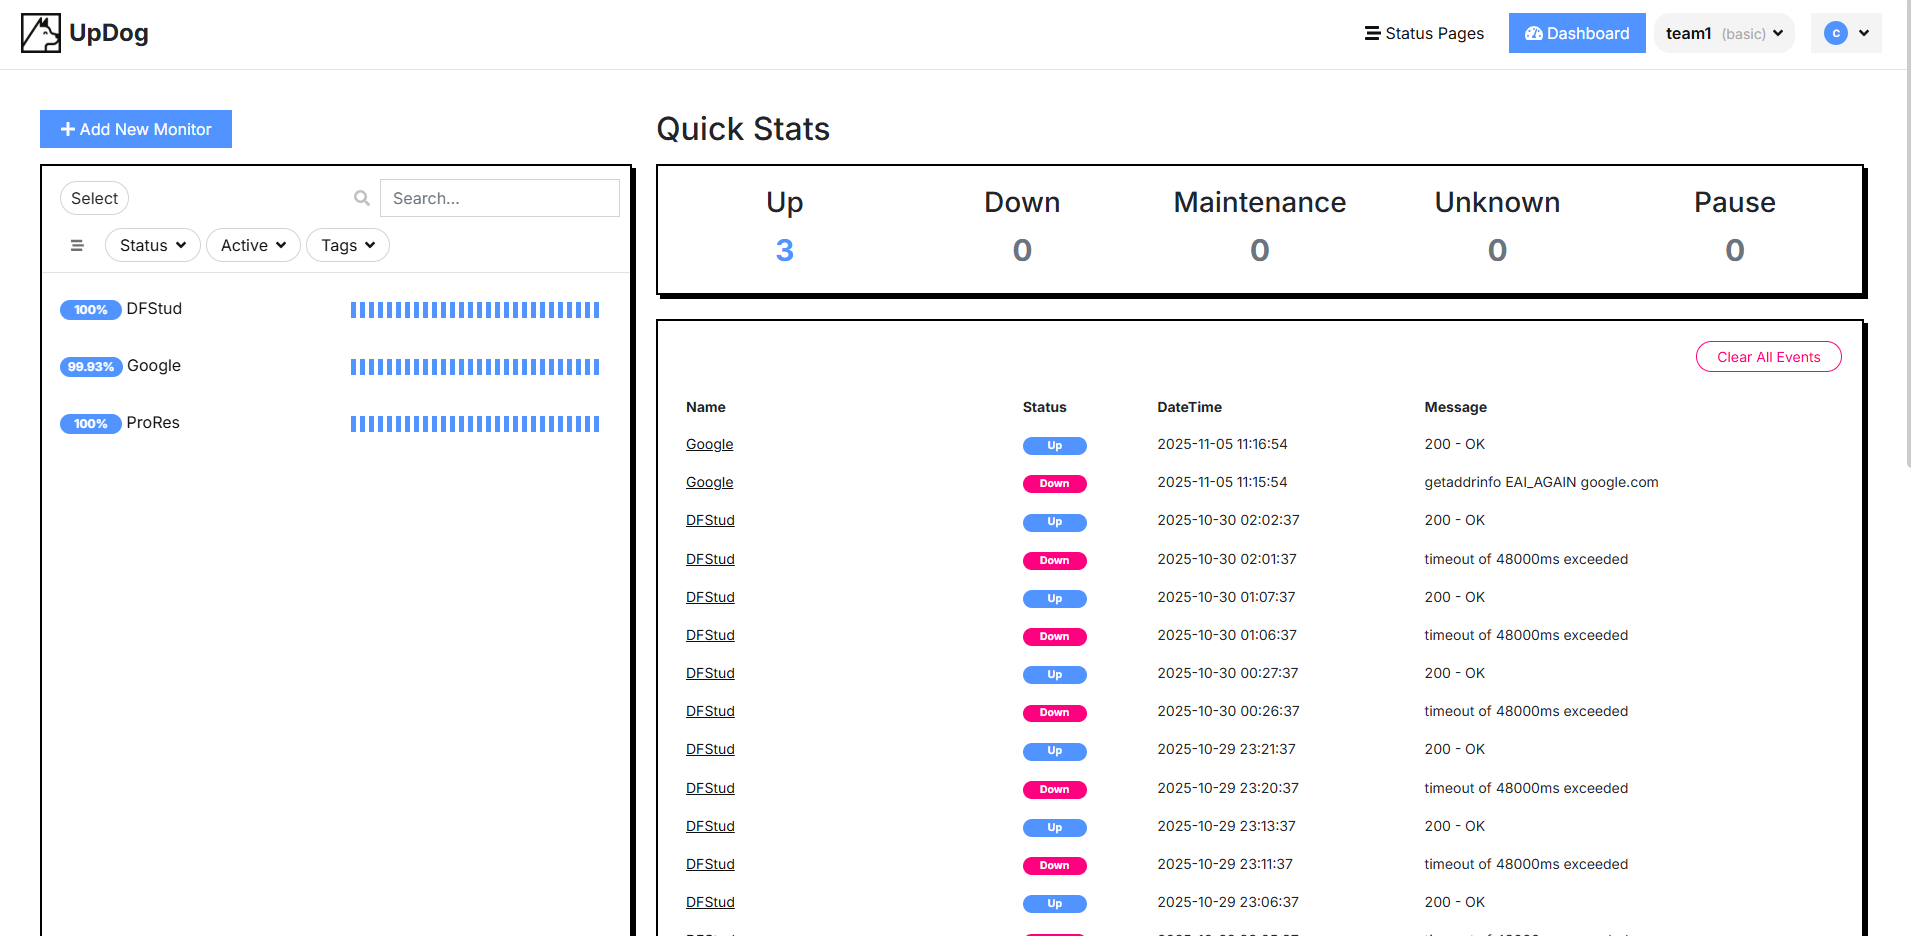This screenshot has height=936, width=1911.
Task: Open the Tags filter dropdown
Action: click(x=347, y=245)
